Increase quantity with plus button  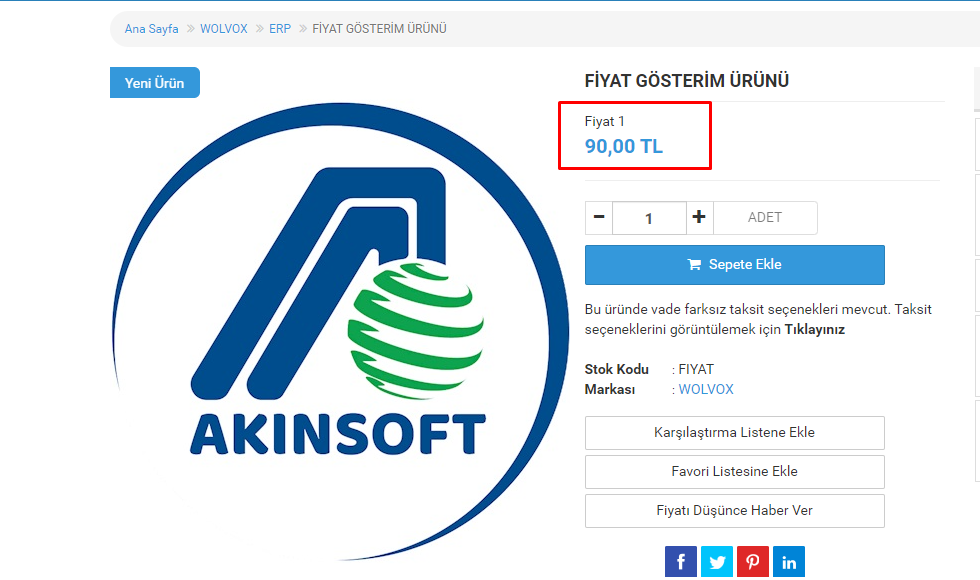(x=699, y=218)
